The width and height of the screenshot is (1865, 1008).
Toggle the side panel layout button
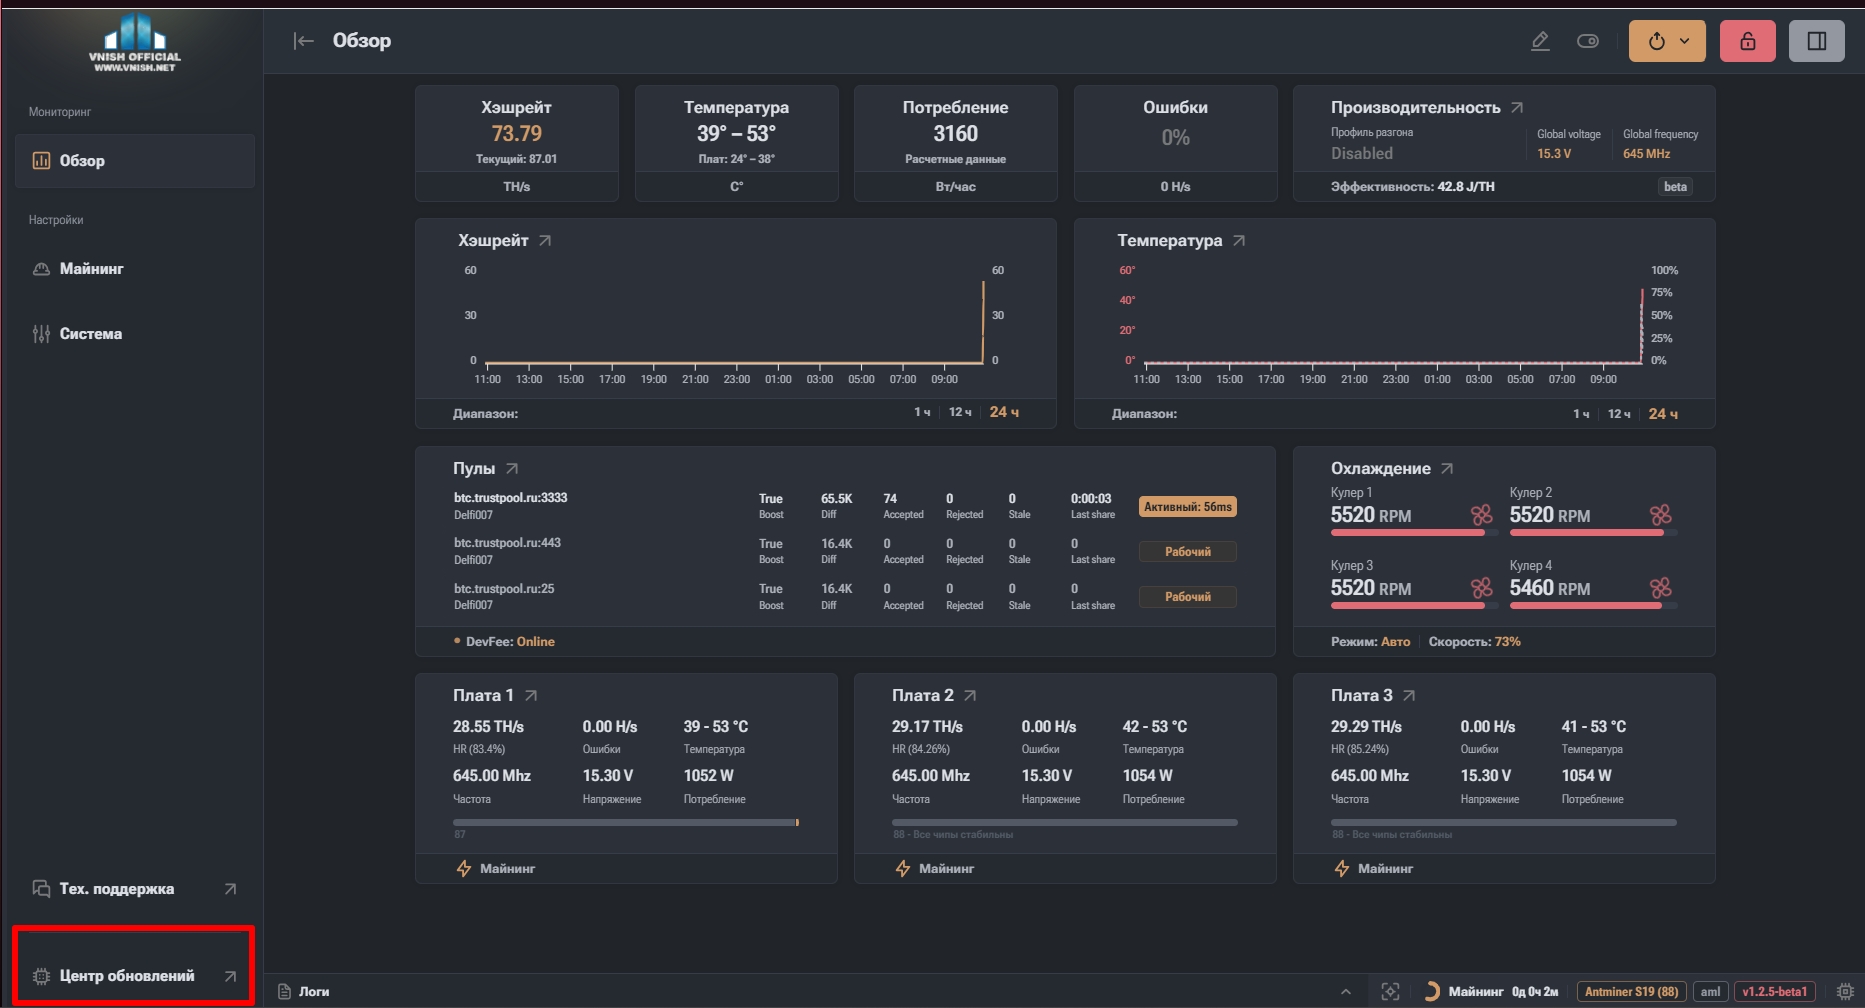[x=1817, y=41]
